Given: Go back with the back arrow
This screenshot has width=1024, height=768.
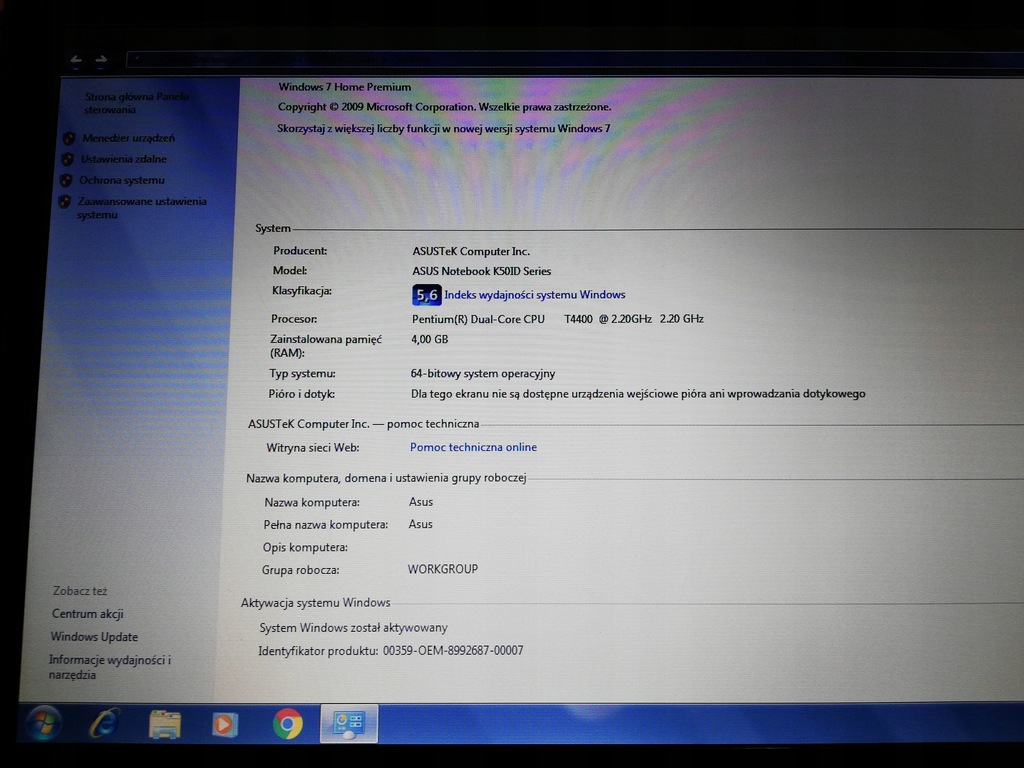Looking at the screenshot, I should coord(76,61).
